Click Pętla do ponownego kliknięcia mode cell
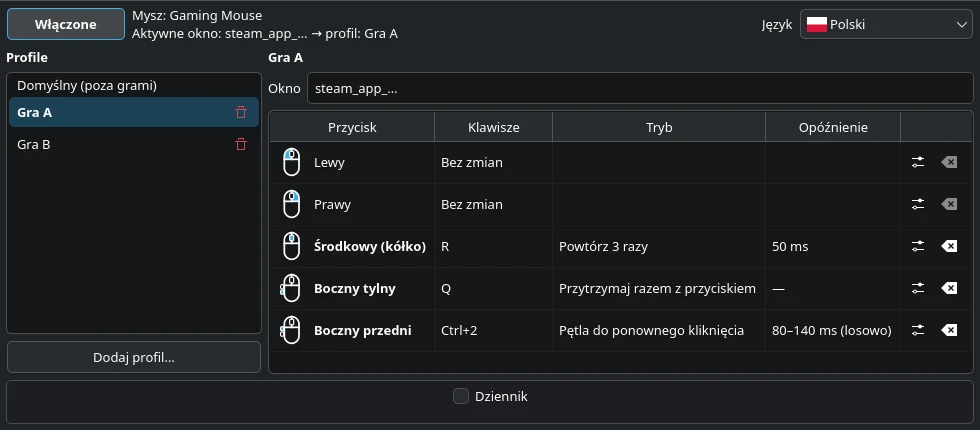This screenshot has height=430, width=980. tap(659, 330)
